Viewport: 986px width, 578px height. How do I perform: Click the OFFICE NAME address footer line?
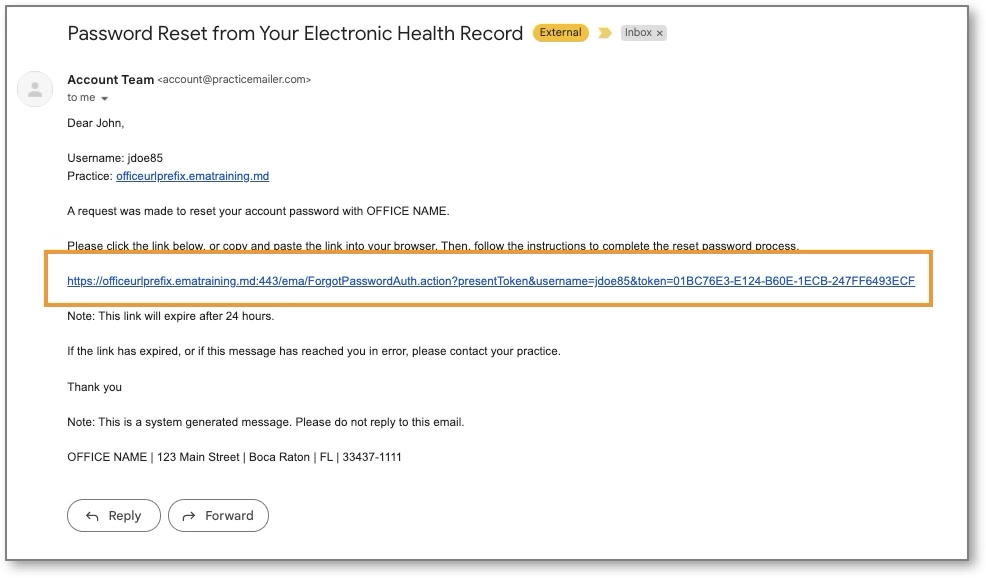point(234,457)
